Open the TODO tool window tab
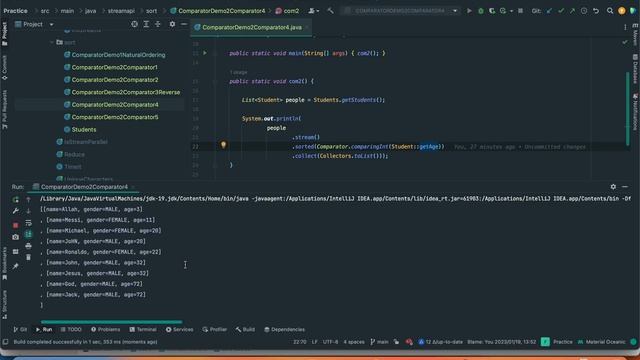This screenshot has height=360, width=640. (x=71, y=329)
